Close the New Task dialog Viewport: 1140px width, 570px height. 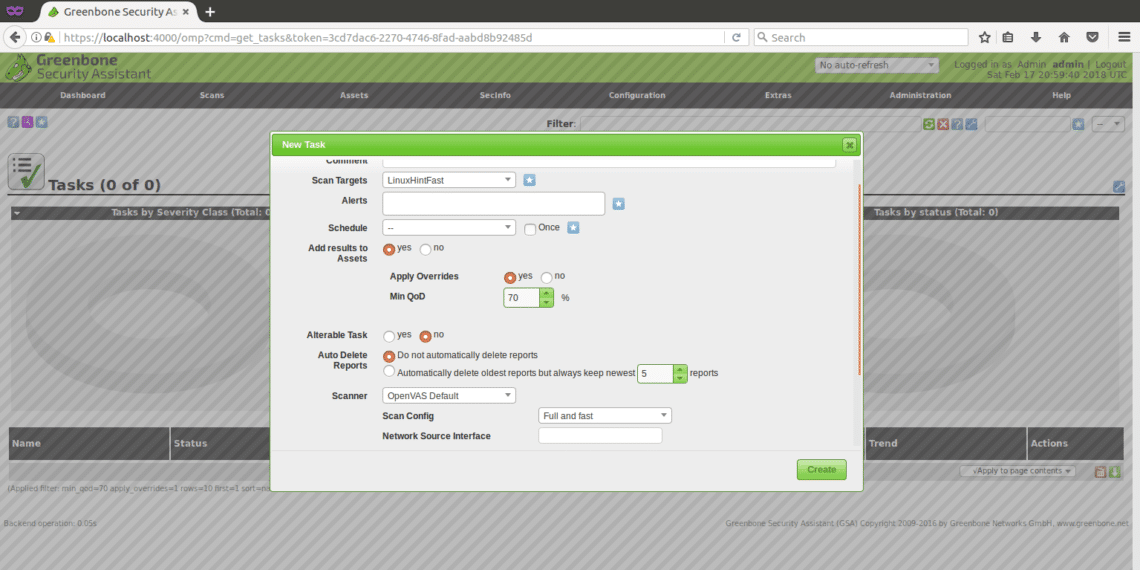(848, 145)
